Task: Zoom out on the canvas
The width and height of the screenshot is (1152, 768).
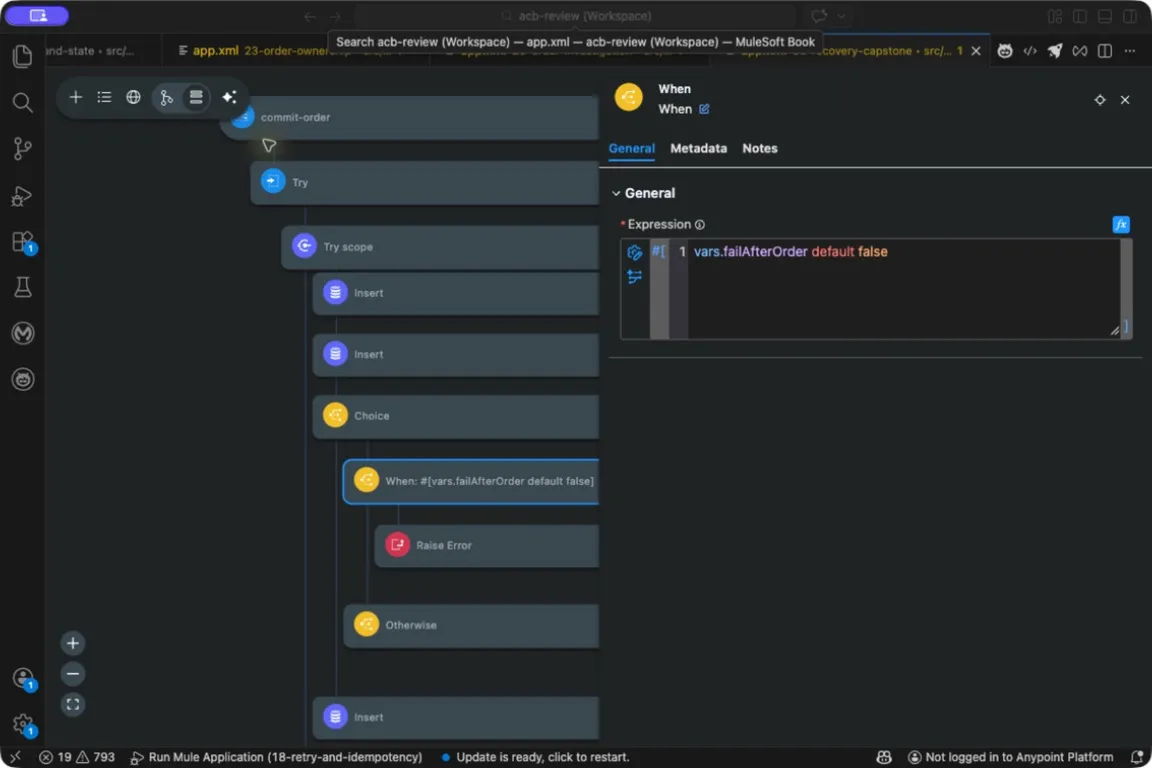Action: [x=73, y=674]
